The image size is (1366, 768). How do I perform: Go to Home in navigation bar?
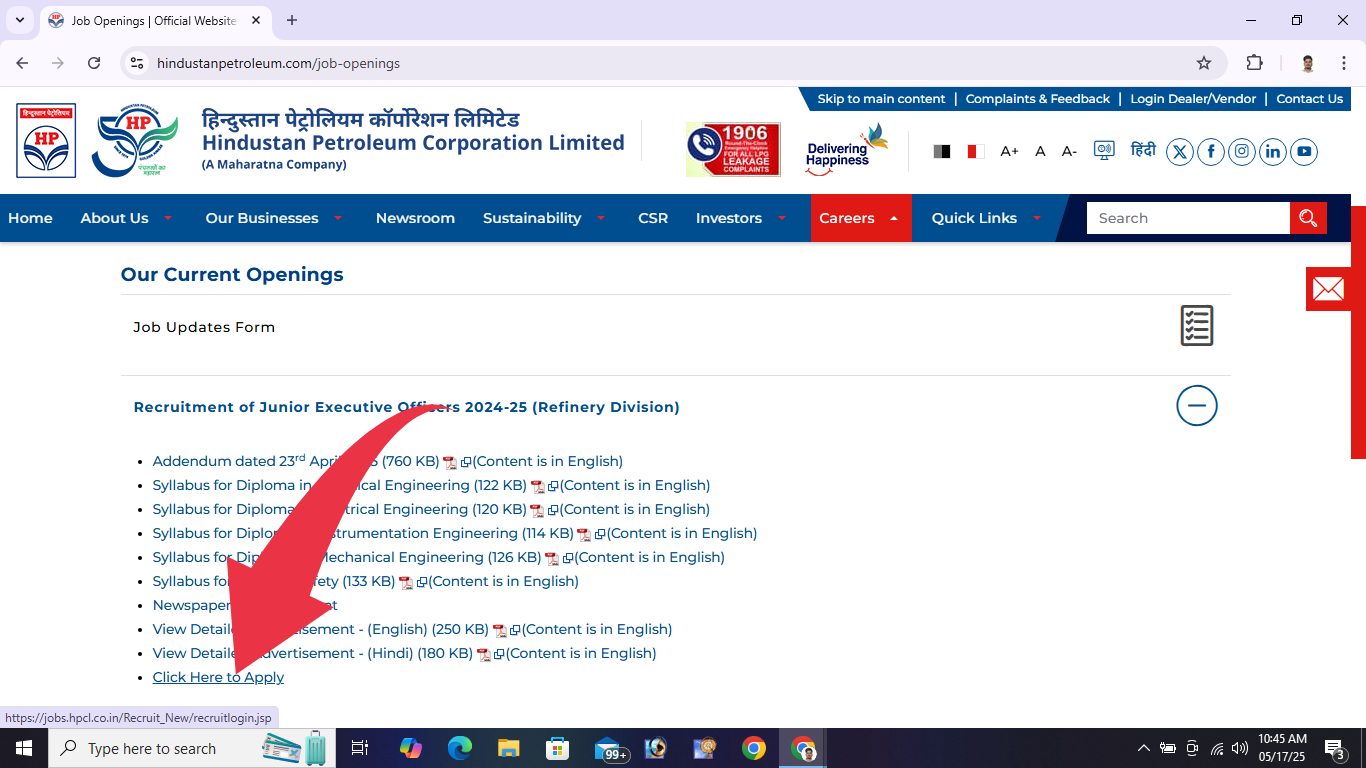point(30,218)
